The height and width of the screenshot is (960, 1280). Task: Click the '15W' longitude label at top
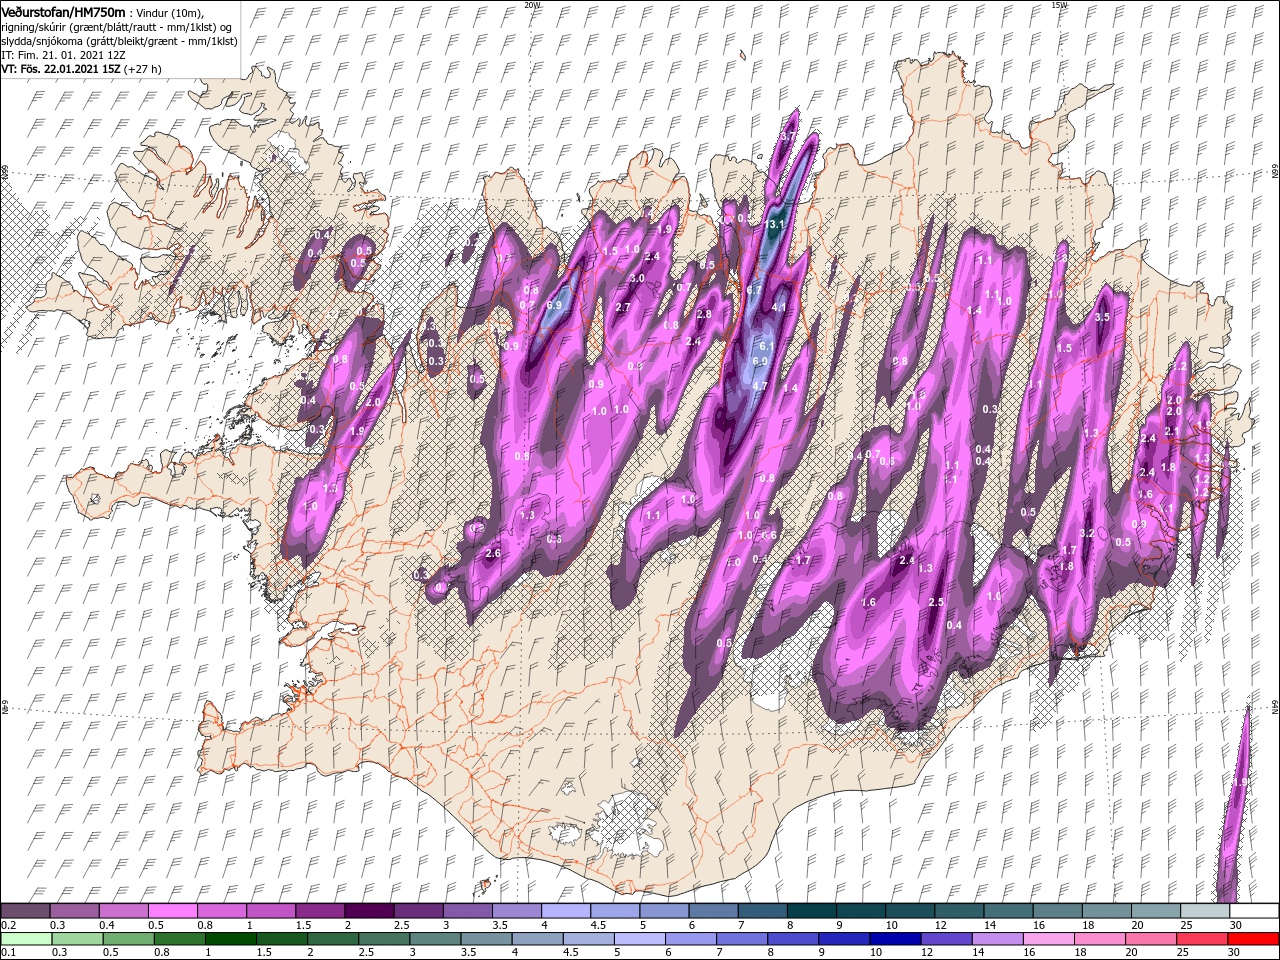[1059, 5]
